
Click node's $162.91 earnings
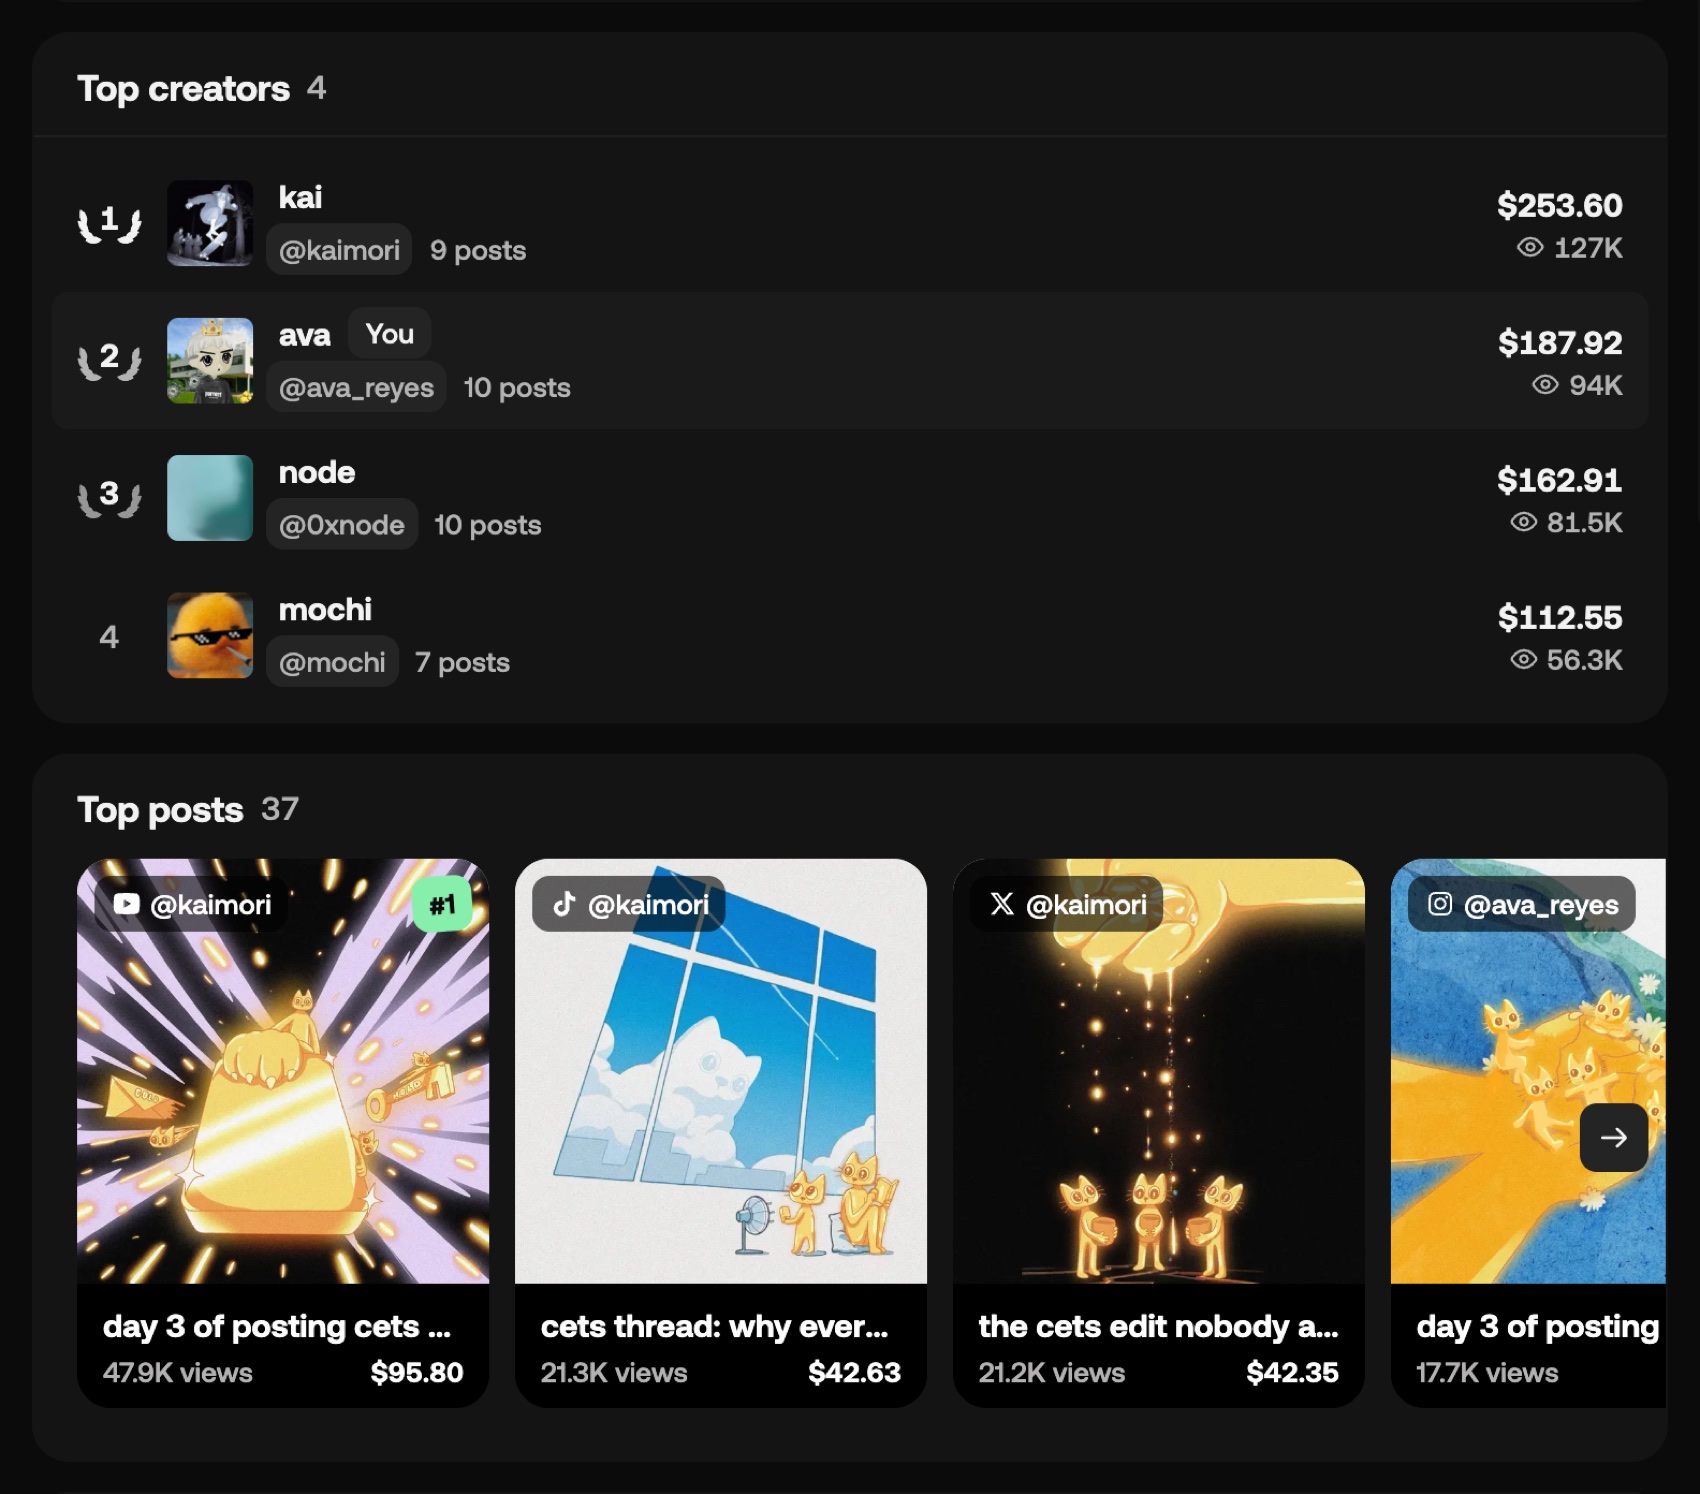1559,480
